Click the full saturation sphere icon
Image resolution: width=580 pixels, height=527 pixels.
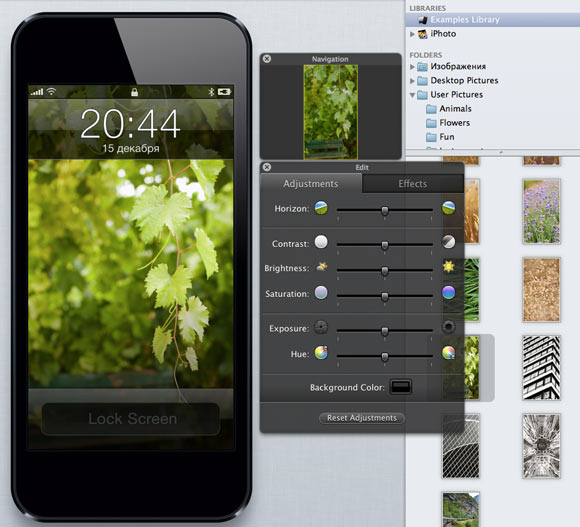[448, 293]
